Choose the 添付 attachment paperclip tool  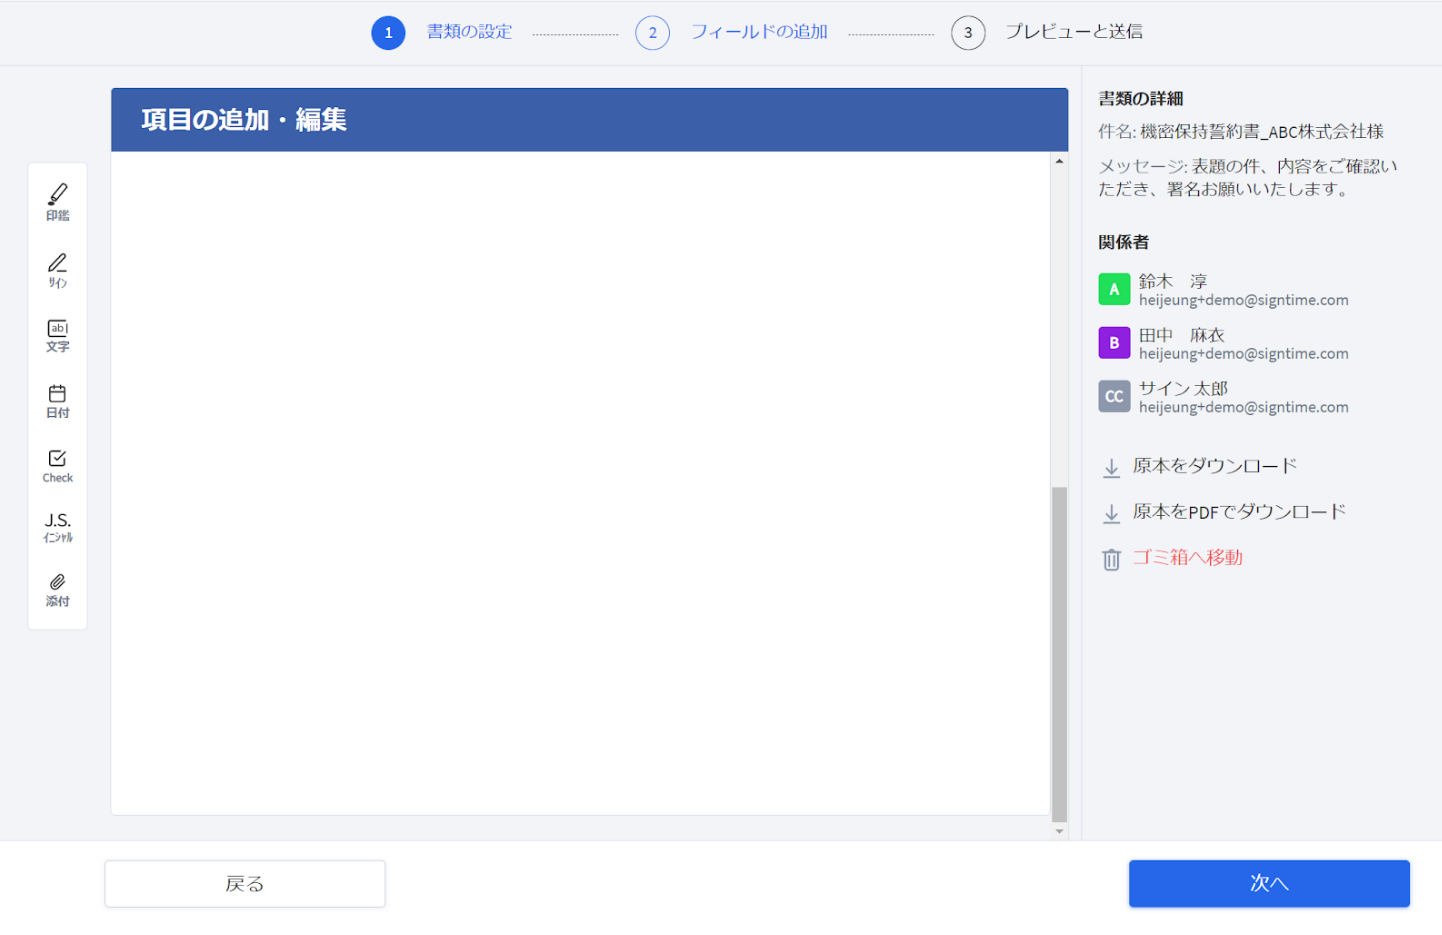(x=58, y=590)
